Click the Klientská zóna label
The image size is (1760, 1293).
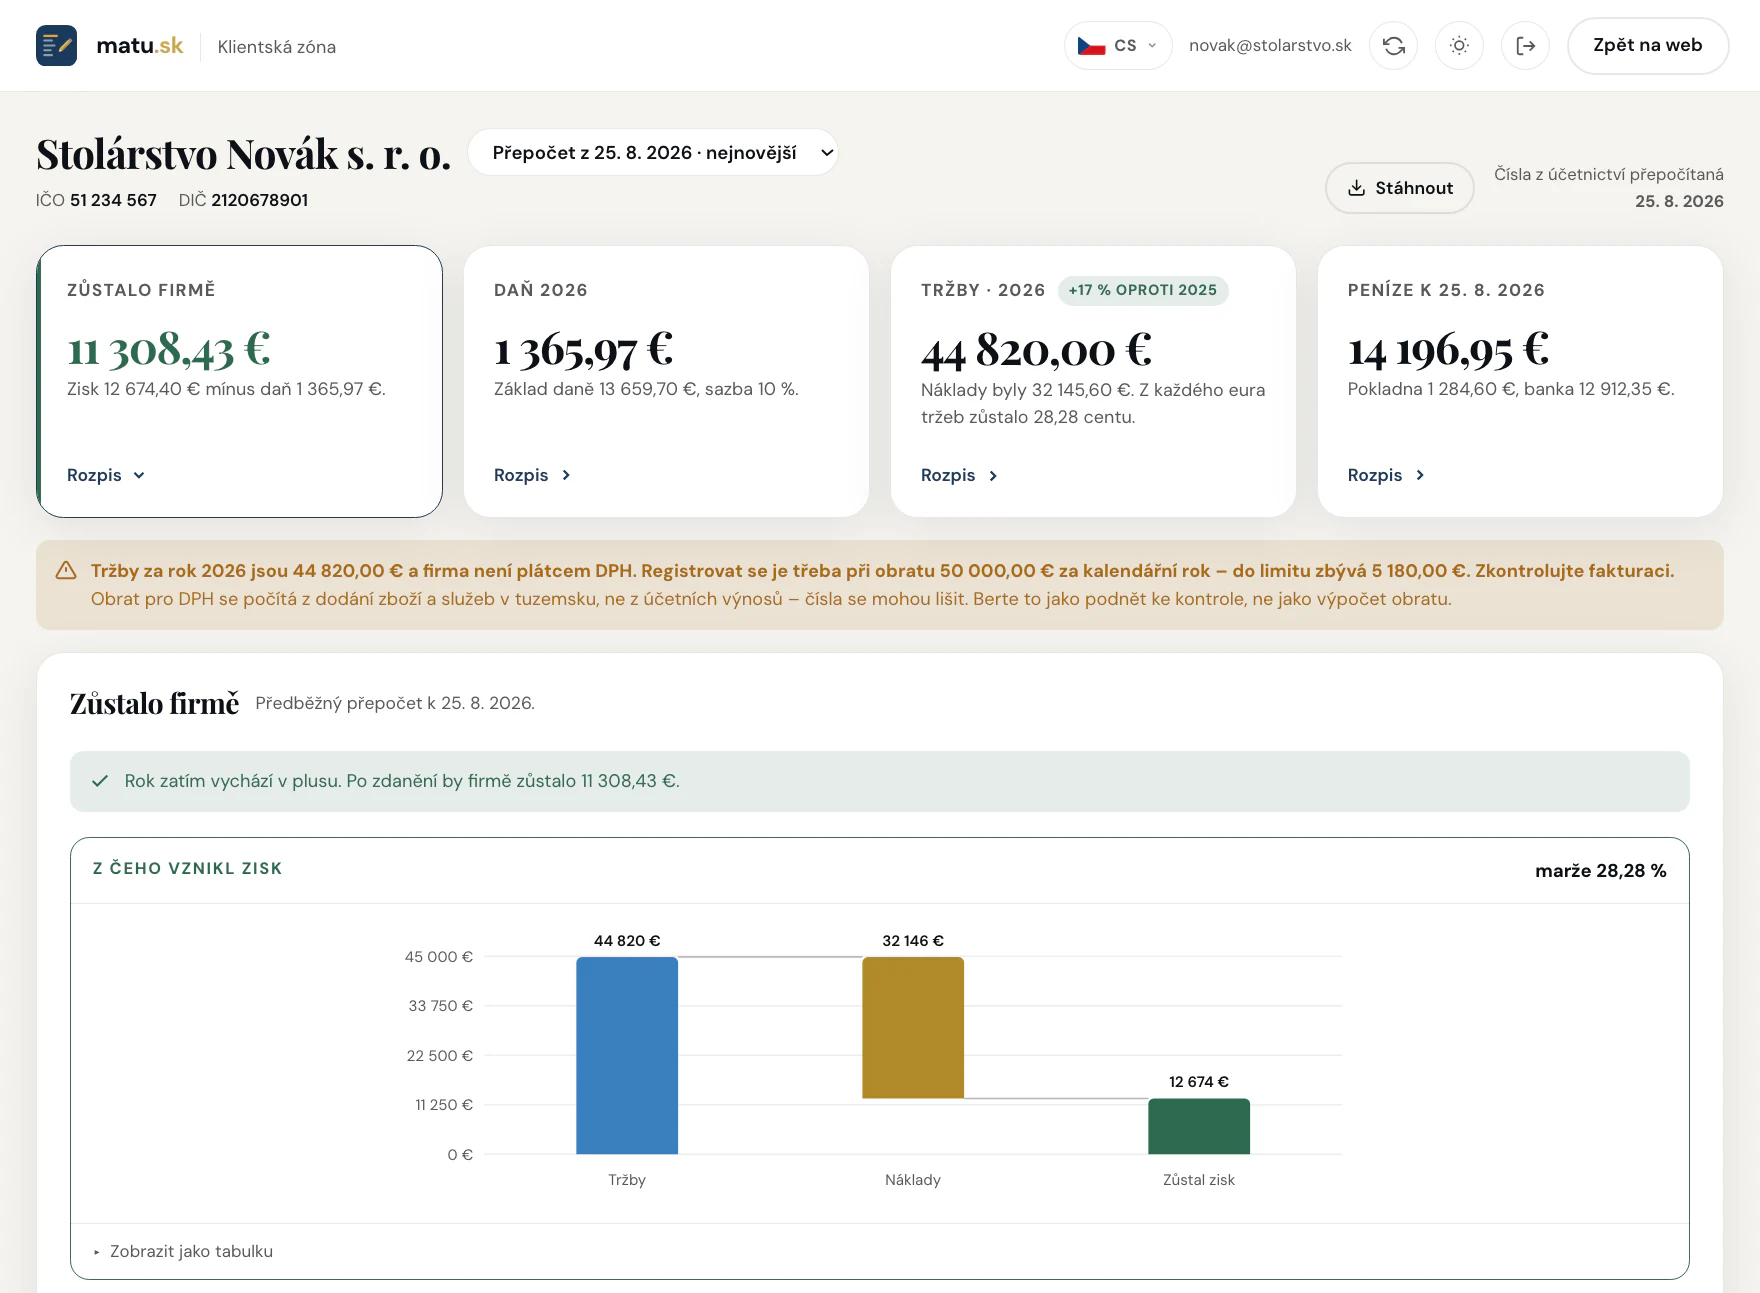277,47
